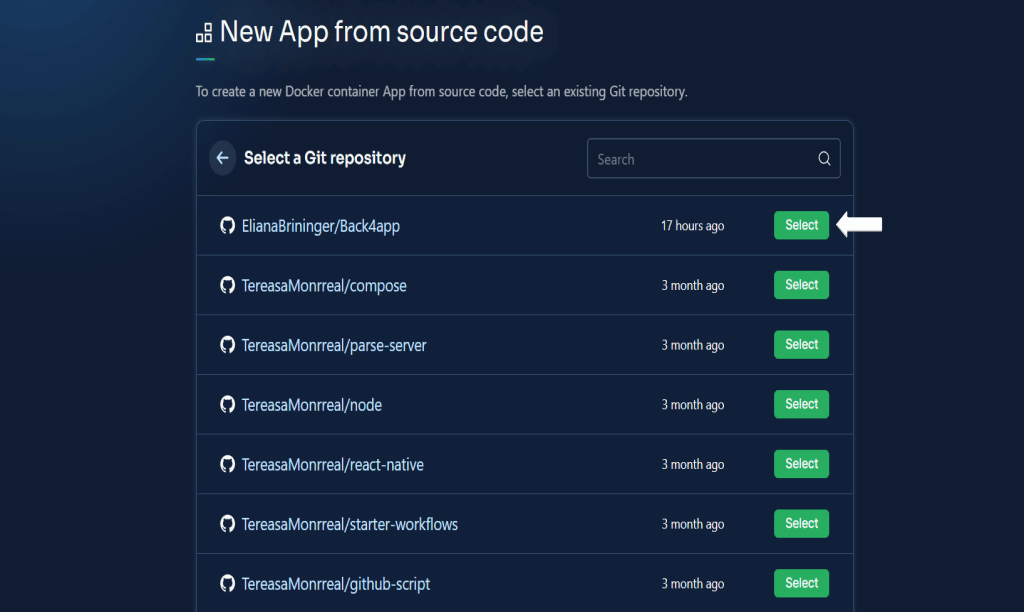
Task: Click '3 month ago' in the react-native row
Action: click(692, 464)
